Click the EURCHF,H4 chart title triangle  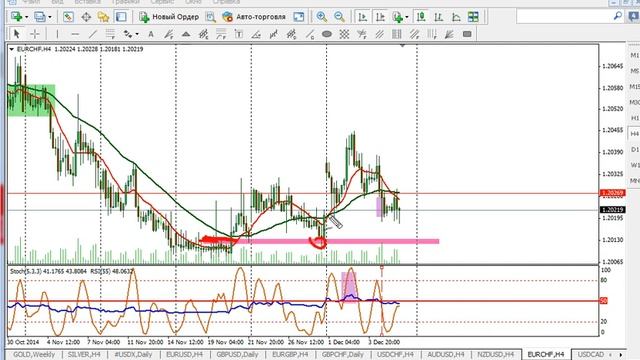click(x=11, y=49)
